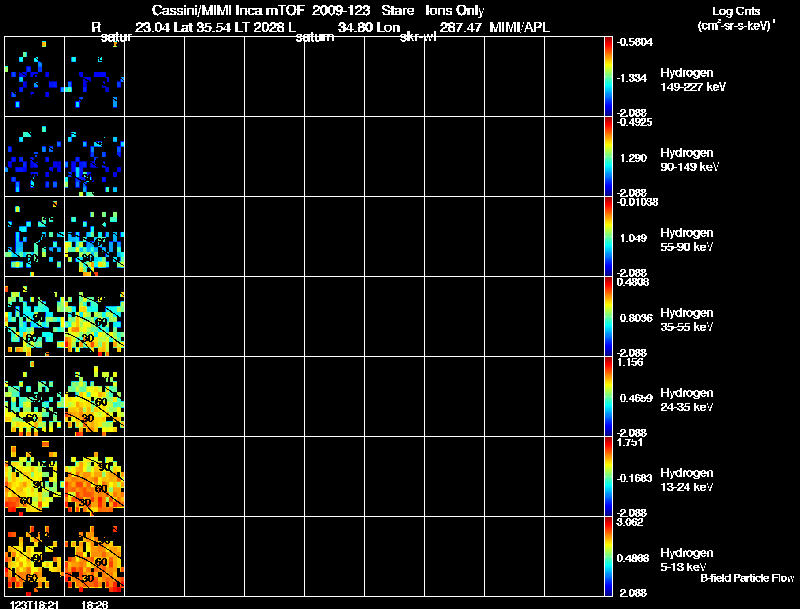Click the '-0.4925' color scale value
Image resolution: width=800 pixels, height=609 pixels.
pyautogui.click(x=635, y=122)
